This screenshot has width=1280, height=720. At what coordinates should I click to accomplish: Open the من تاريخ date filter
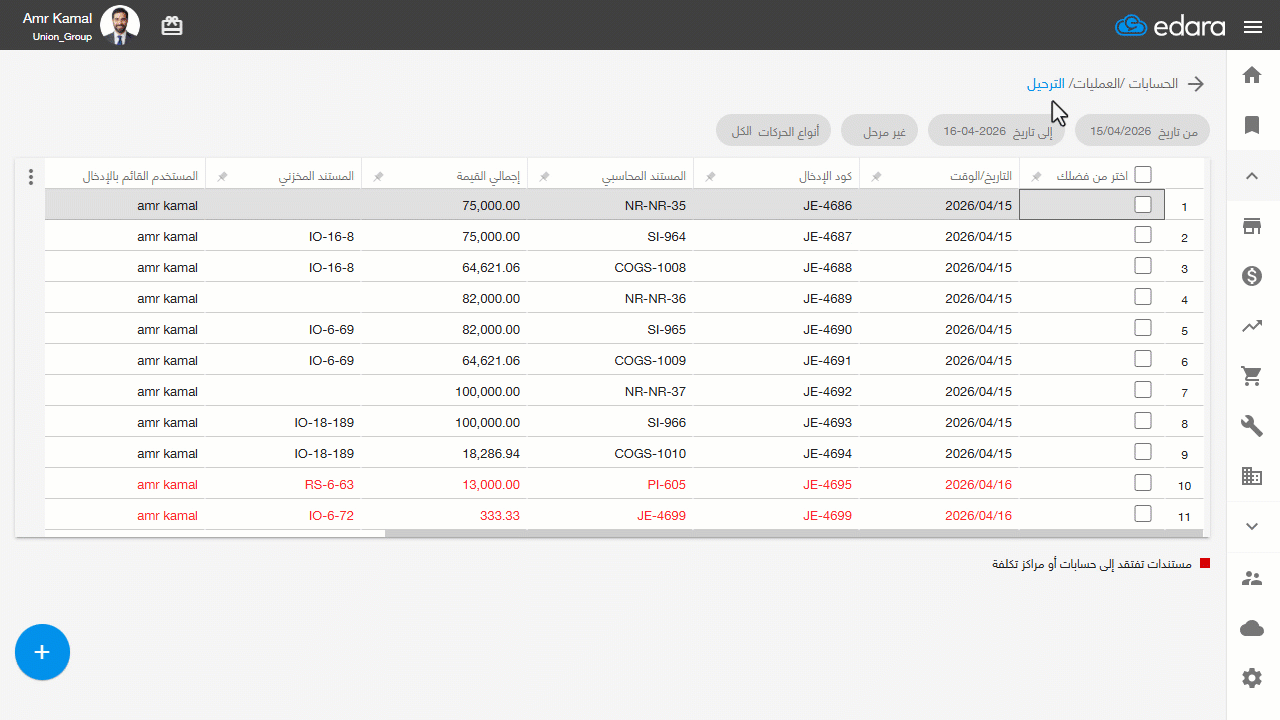[x=1142, y=131]
